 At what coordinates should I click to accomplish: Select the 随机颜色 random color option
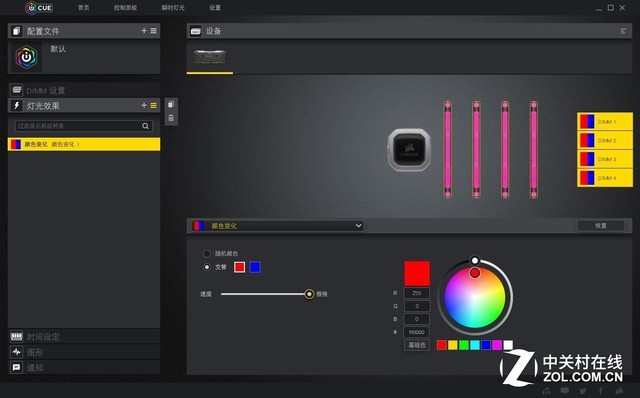tap(207, 253)
